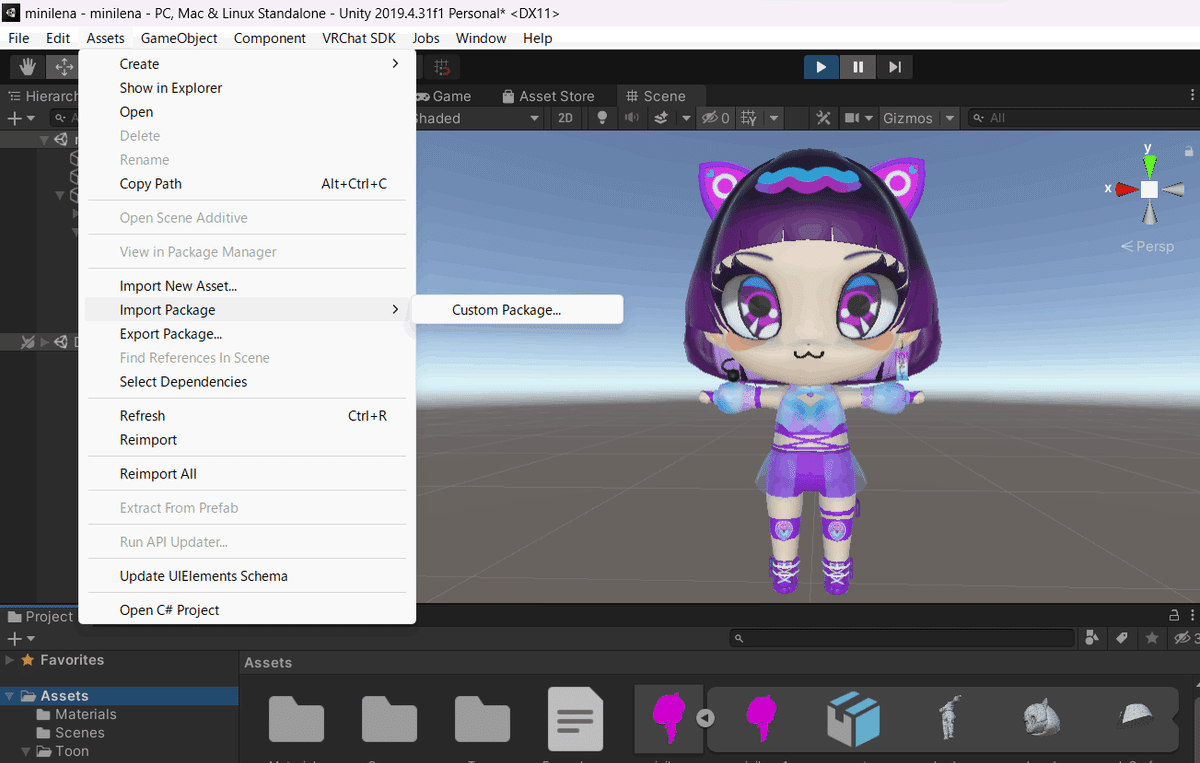1200x763 pixels.
Task: Click the red X axis gizmo cone
Action: click(1126, 188)
